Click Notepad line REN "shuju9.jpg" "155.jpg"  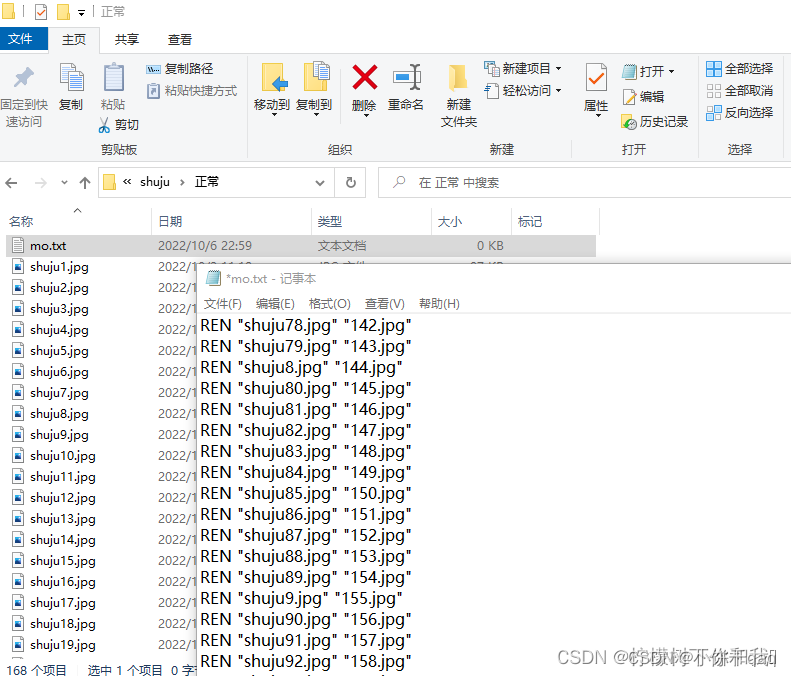click(x=301, y=598)
